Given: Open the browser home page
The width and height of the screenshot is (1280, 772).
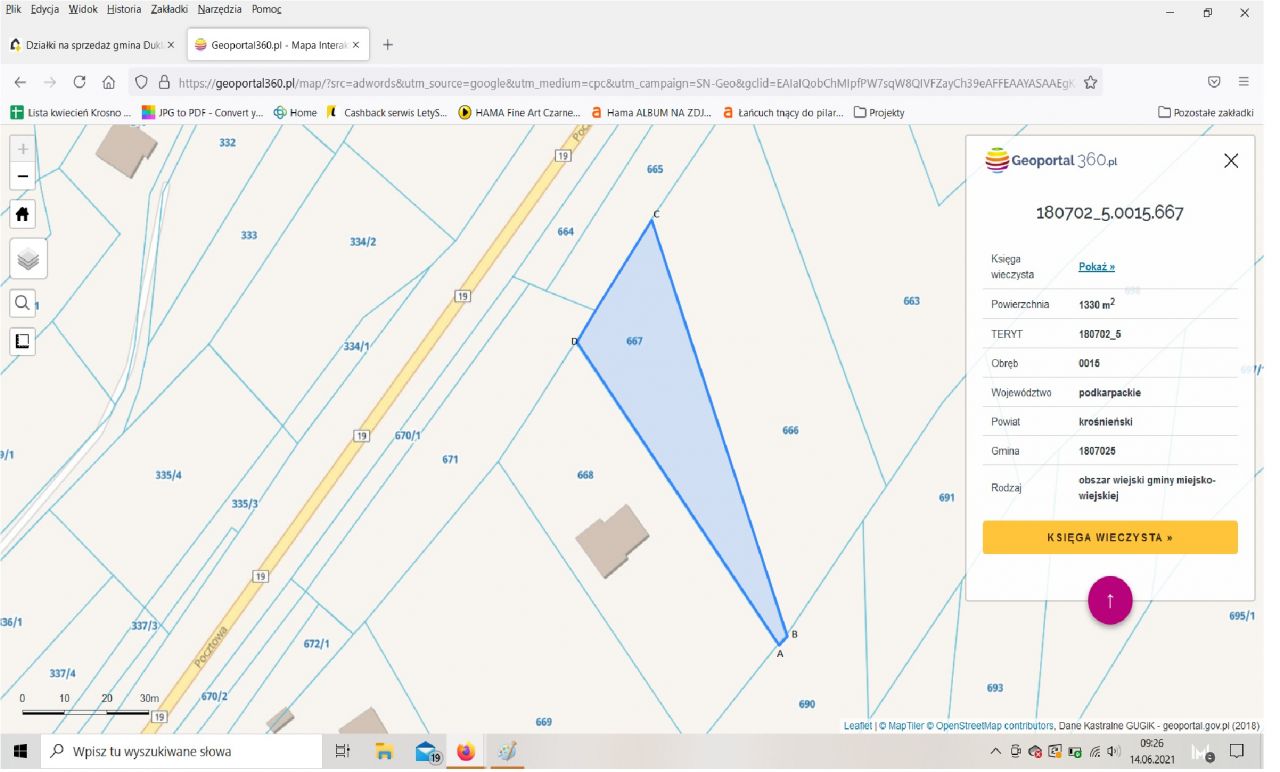Looking at the screenshot, I should tap(109, 82).
